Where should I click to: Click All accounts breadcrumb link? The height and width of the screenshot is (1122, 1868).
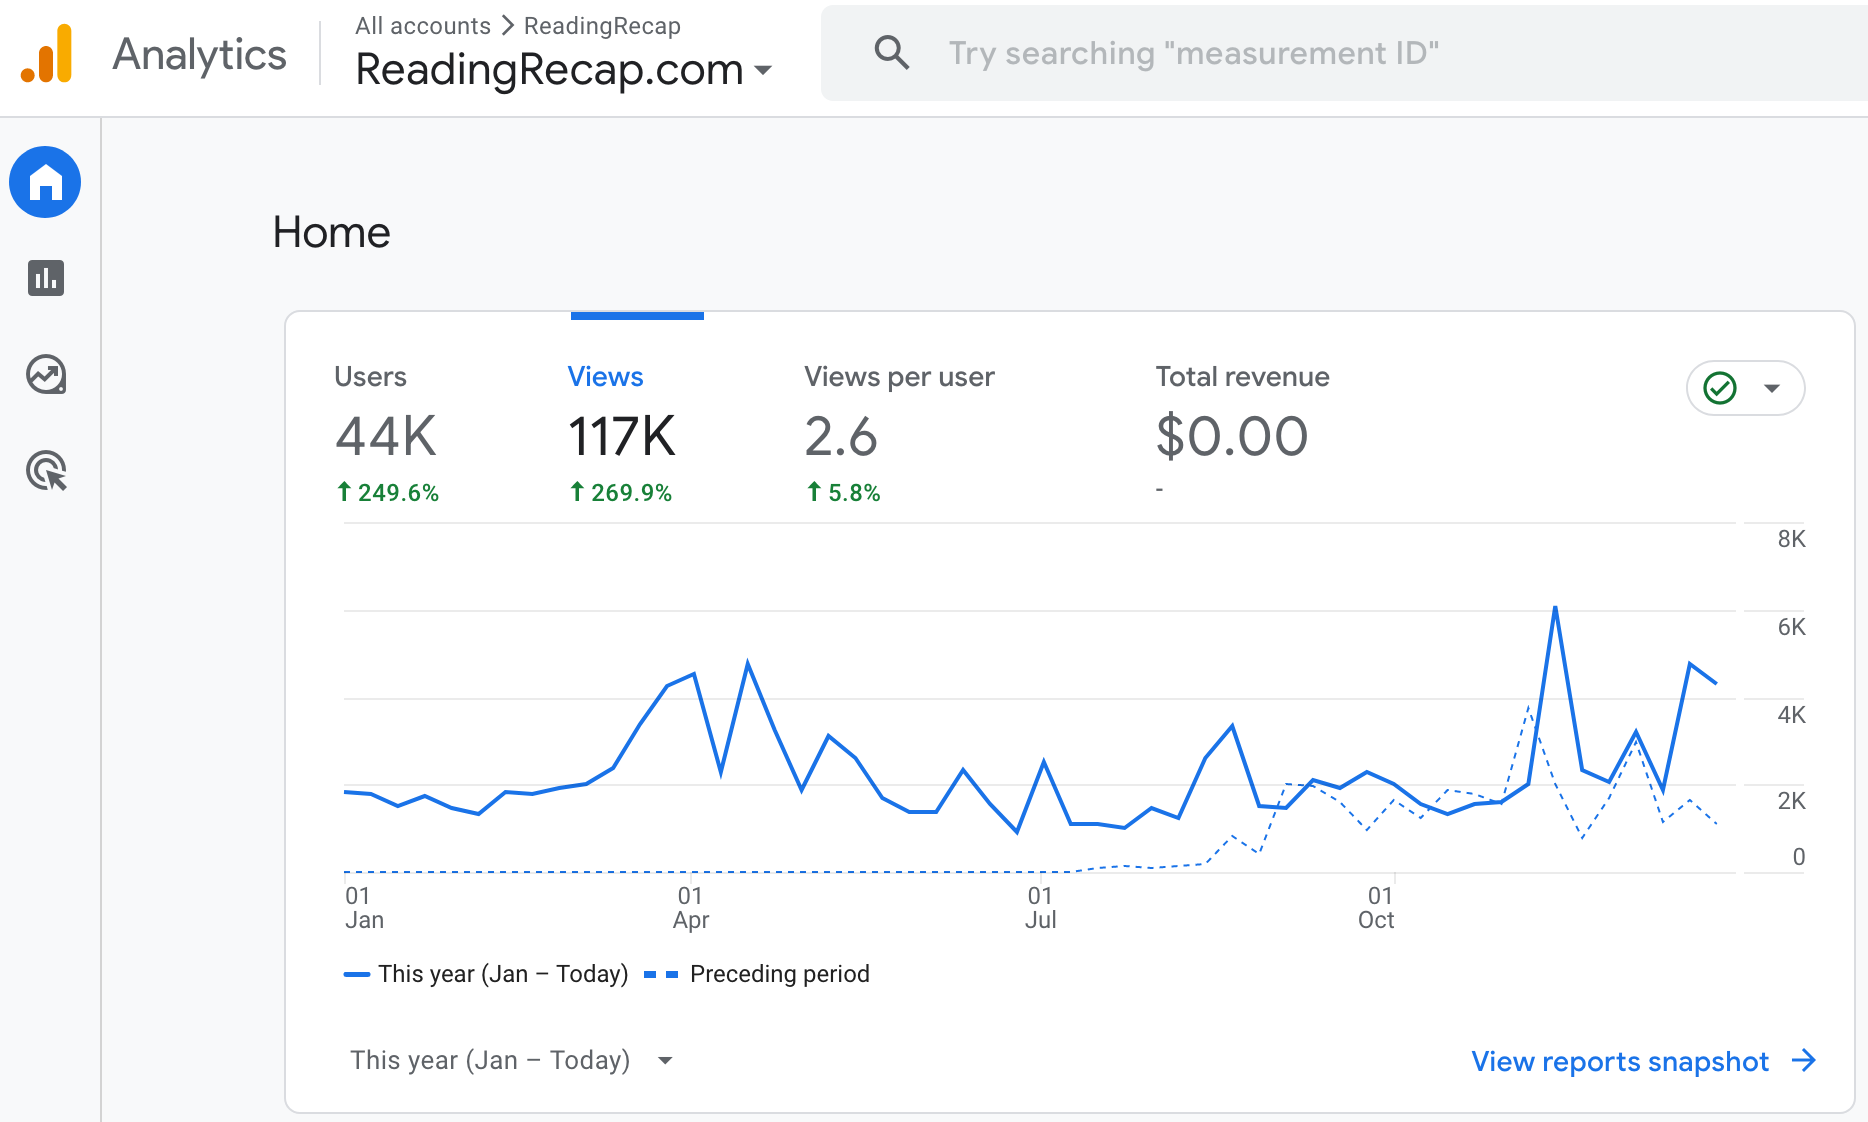[x=423, y=25]
